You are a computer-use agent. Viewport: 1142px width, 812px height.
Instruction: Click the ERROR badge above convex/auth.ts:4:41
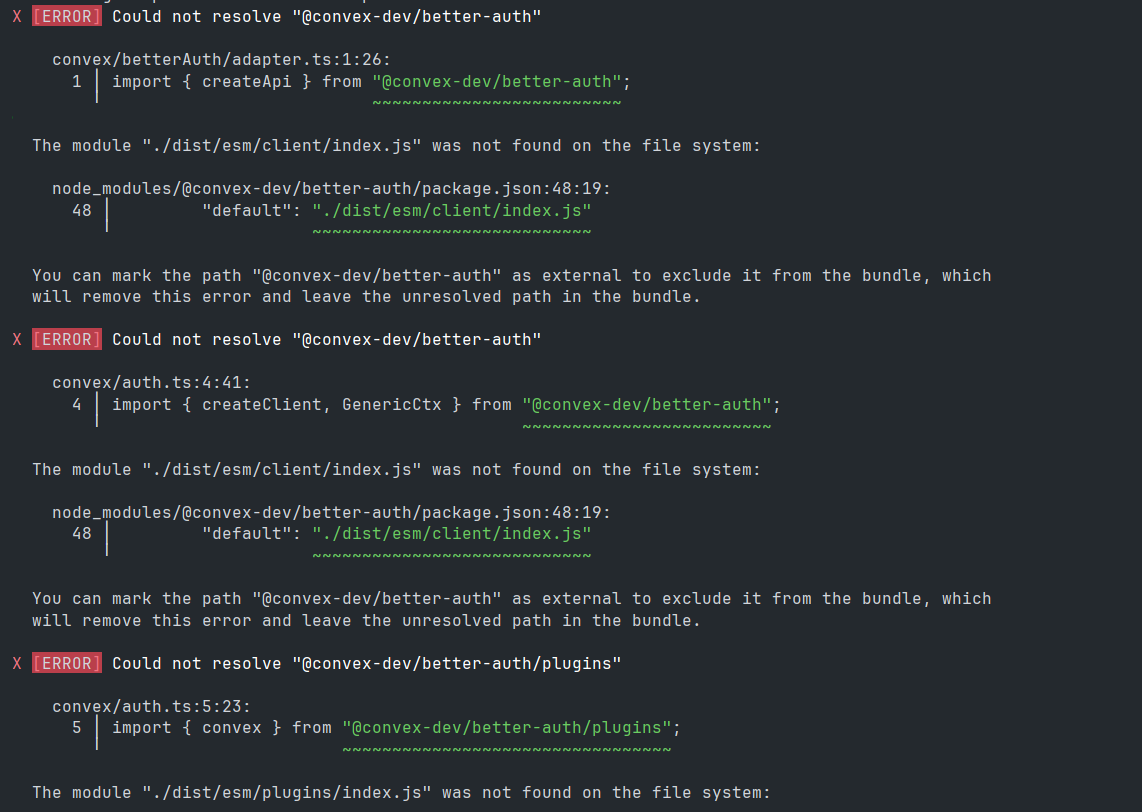pyautogui.click(x=67, y=340)
